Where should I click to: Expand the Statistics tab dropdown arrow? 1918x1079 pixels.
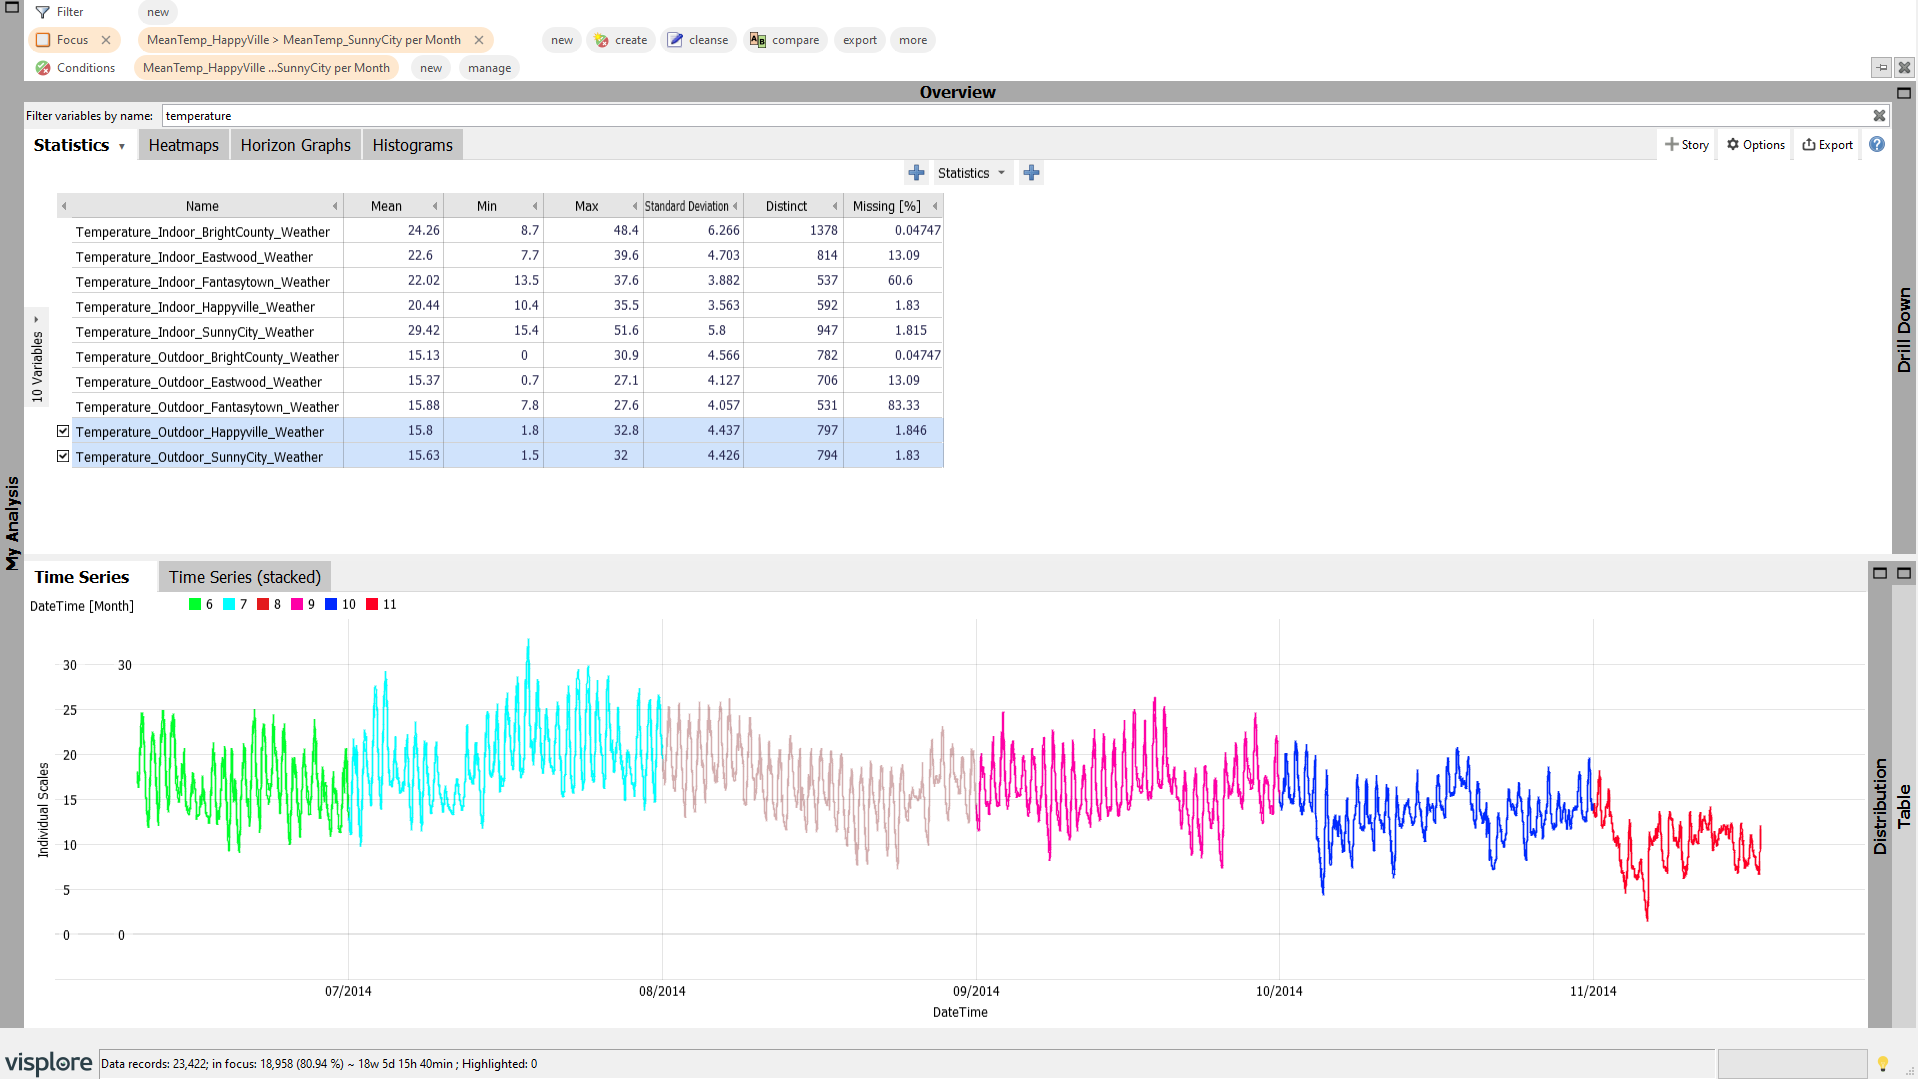(122, 146)
